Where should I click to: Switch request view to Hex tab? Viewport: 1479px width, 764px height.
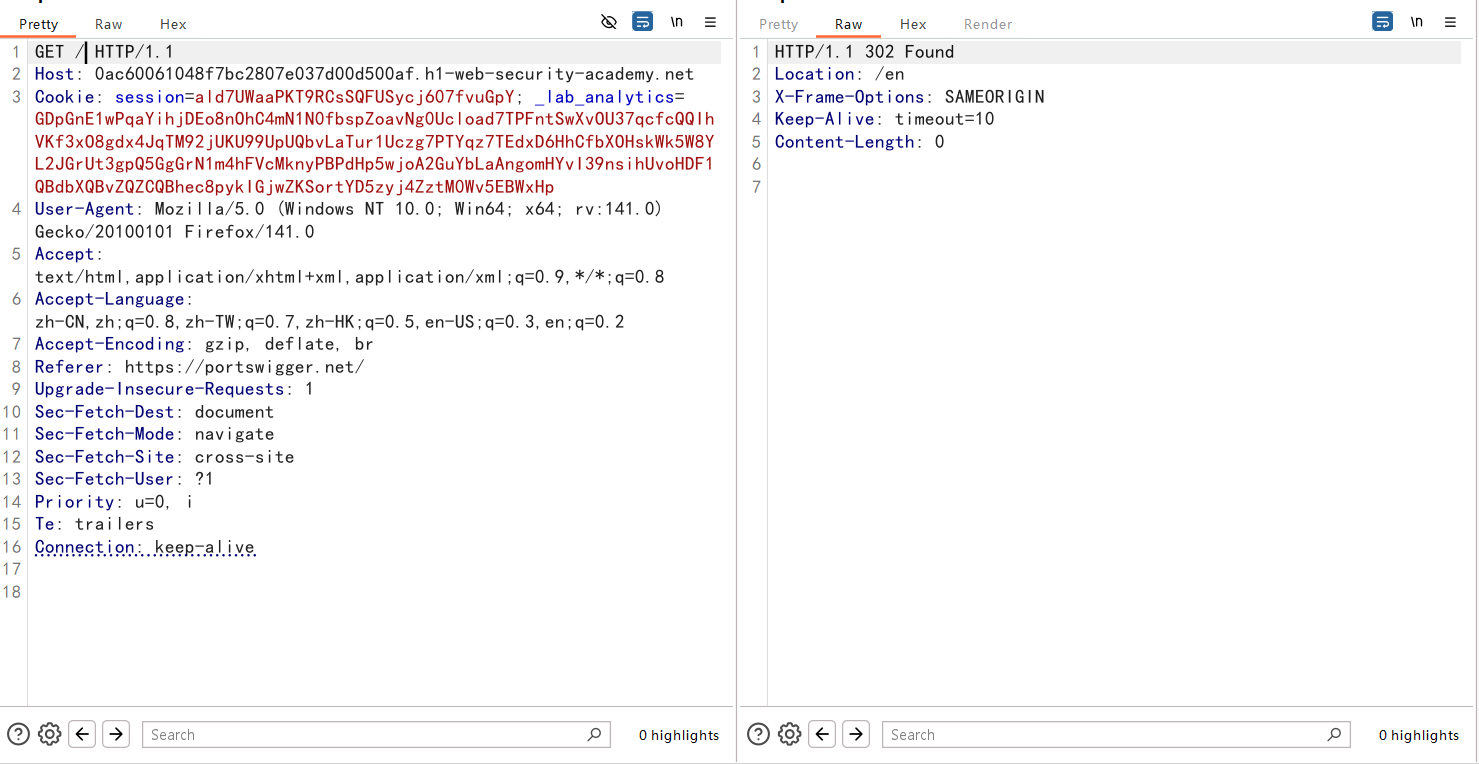tap(173, 24)
